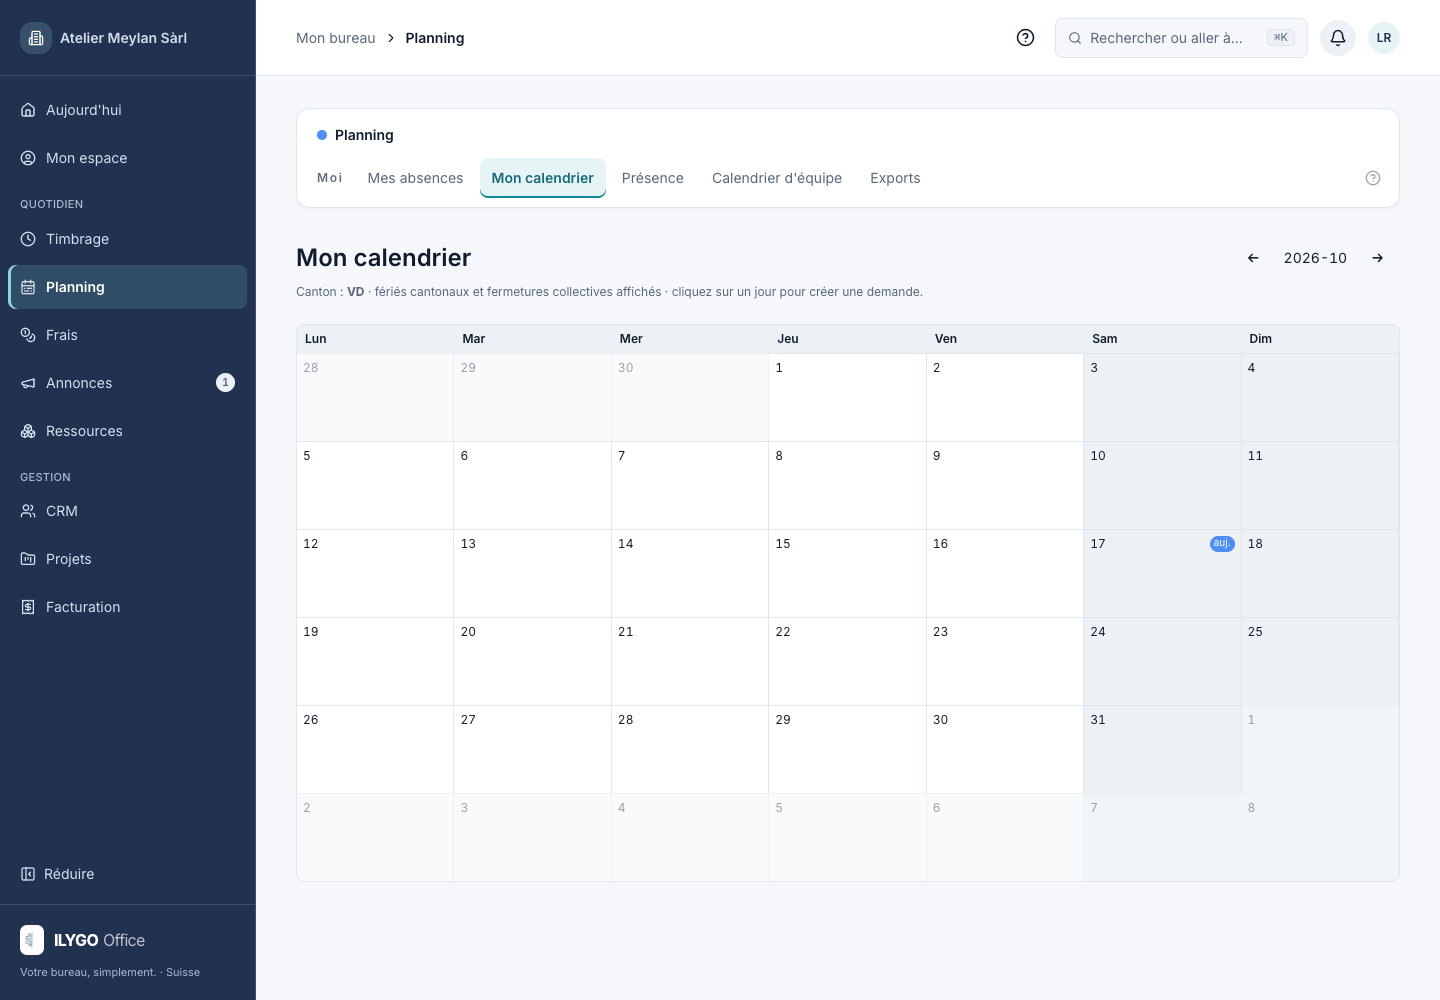This screenshot has width=1440, height=1000.
Task: Click the Atelier Meylan Sàrl building icon
Action: (36, 38)
